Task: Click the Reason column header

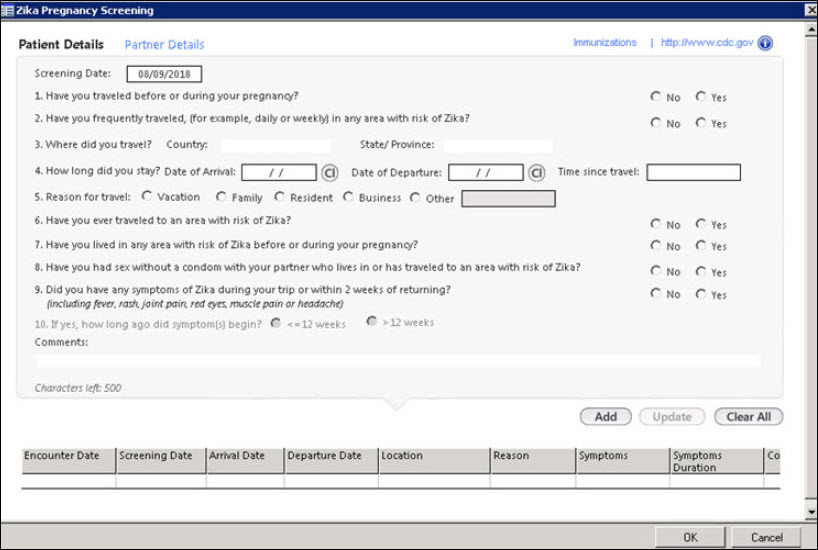Action: (533, 461)
